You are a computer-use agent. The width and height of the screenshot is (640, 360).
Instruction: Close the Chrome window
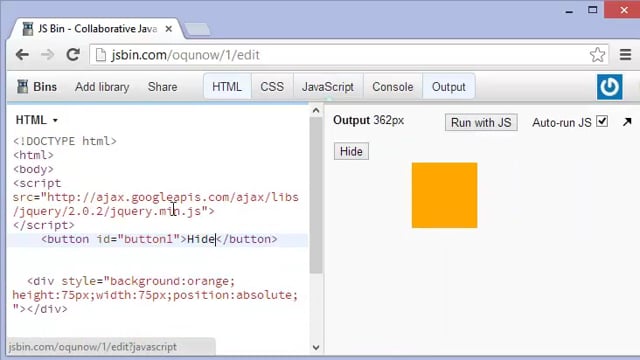coord(623,10)
